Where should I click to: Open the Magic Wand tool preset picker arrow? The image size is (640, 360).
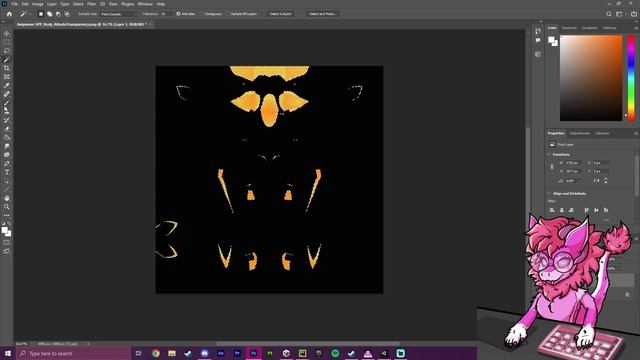click(x=30, y=14)
